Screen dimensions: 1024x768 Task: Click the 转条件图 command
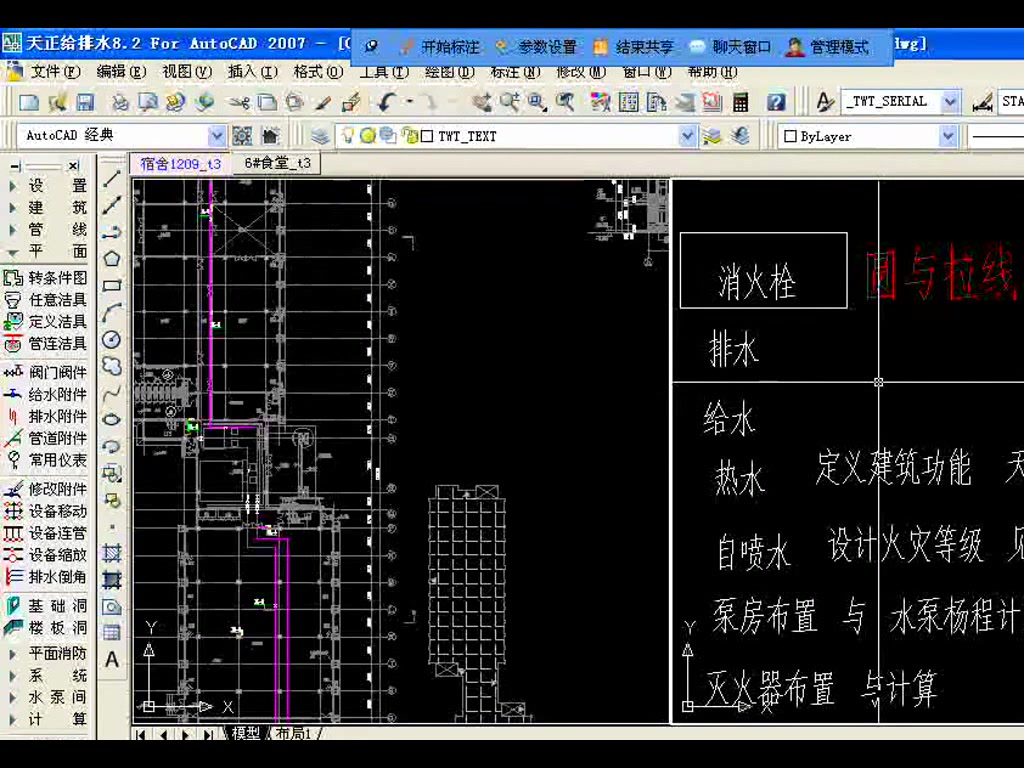click(x=45, y=278)
